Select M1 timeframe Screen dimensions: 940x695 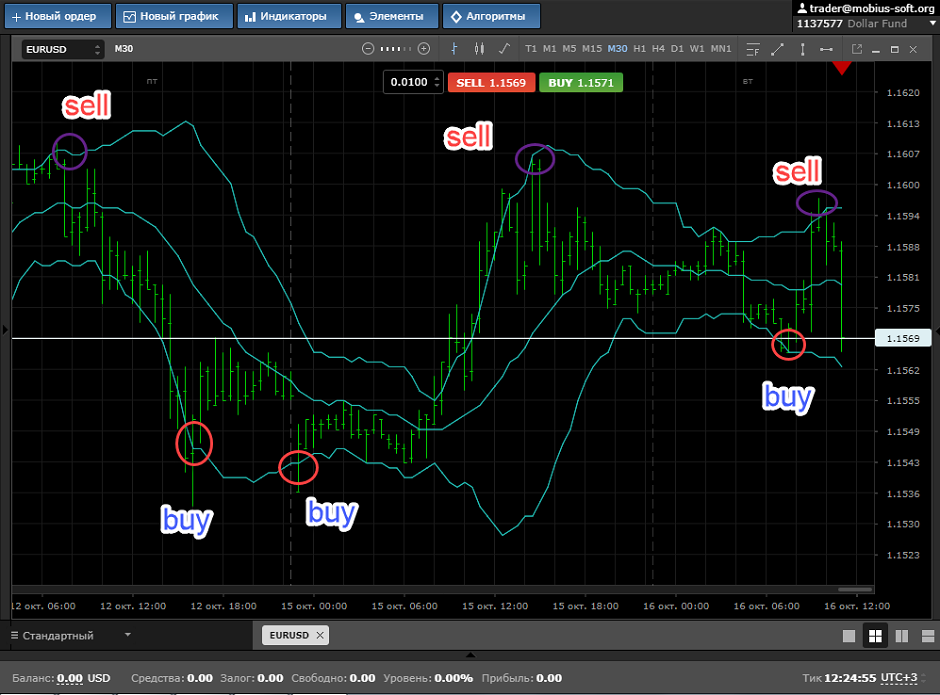tap(549, 49)
